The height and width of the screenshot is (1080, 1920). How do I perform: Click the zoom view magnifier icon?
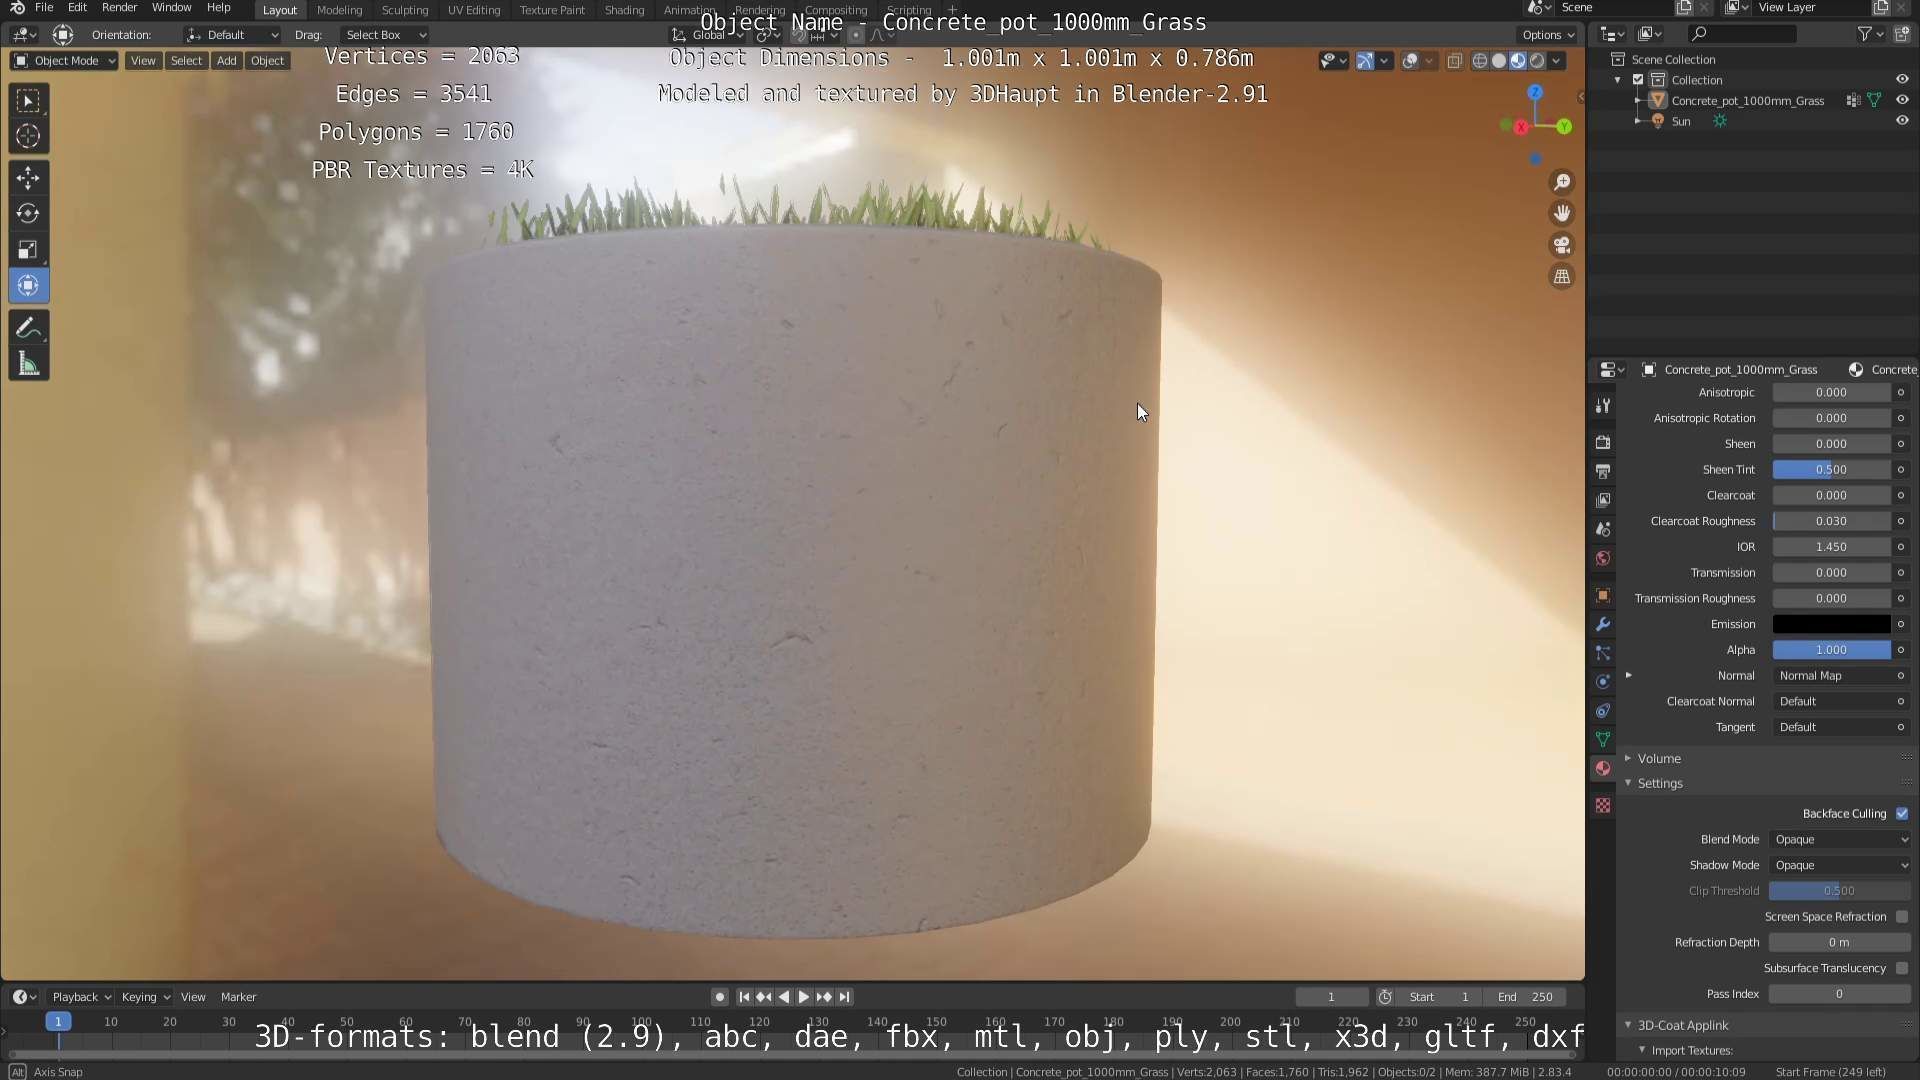pos(1562,182)
